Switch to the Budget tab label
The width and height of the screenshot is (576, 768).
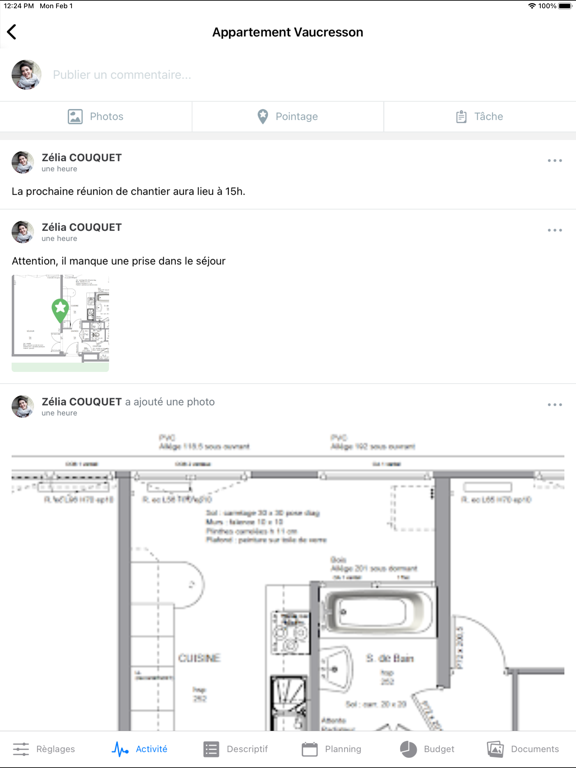(439, 749)
